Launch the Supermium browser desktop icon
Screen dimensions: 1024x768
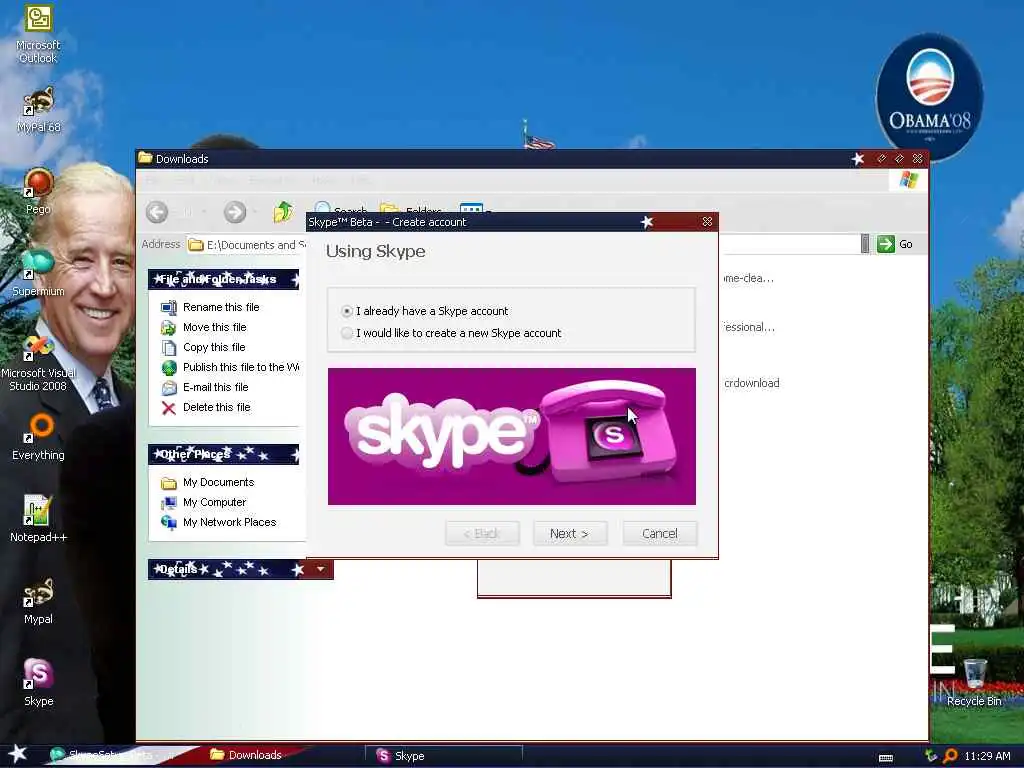click(38, 272)
